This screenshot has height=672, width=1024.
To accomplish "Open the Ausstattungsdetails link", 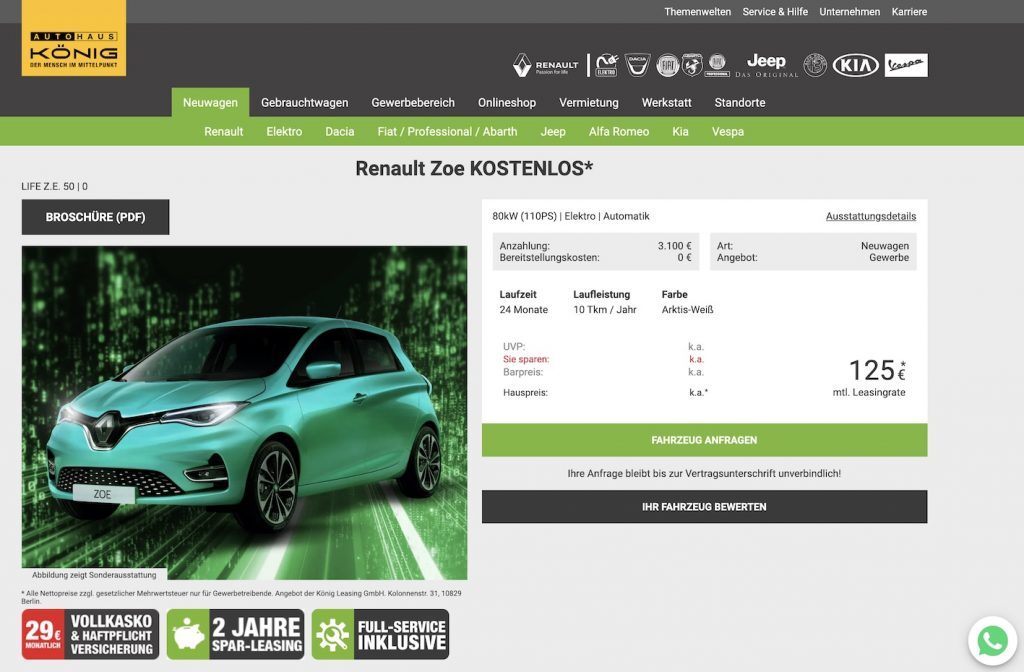I will 870,216.
